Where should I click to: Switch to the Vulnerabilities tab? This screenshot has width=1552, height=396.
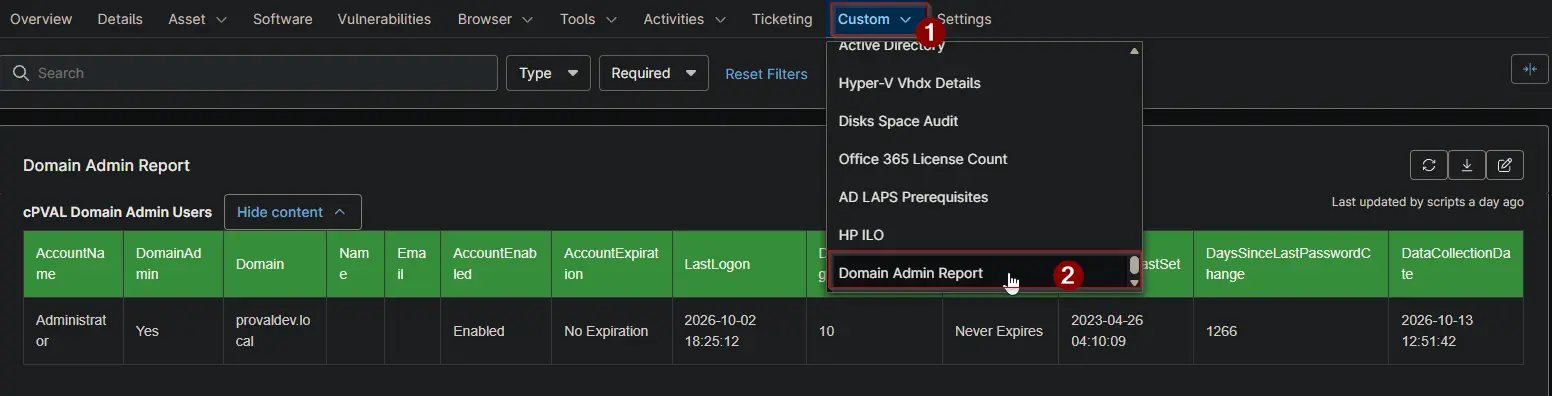coord(384,19)
